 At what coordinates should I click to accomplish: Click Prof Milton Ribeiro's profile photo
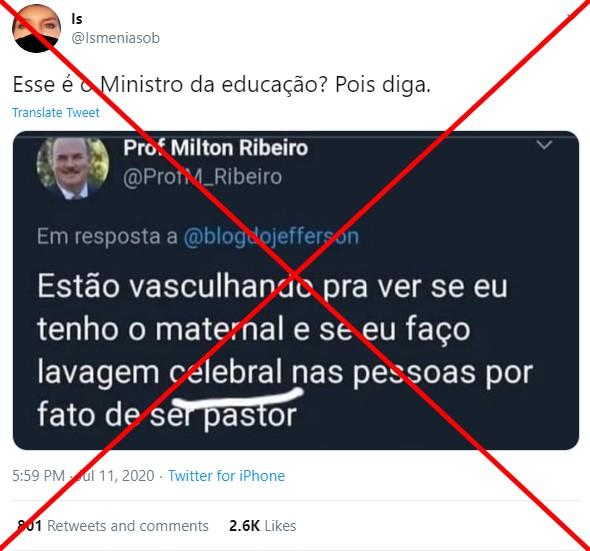[x=73, y=168]
